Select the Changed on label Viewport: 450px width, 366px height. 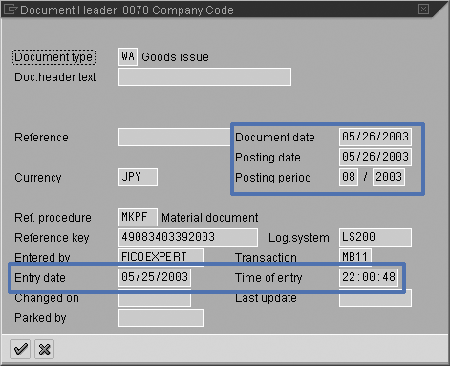(x=46, y=298)
